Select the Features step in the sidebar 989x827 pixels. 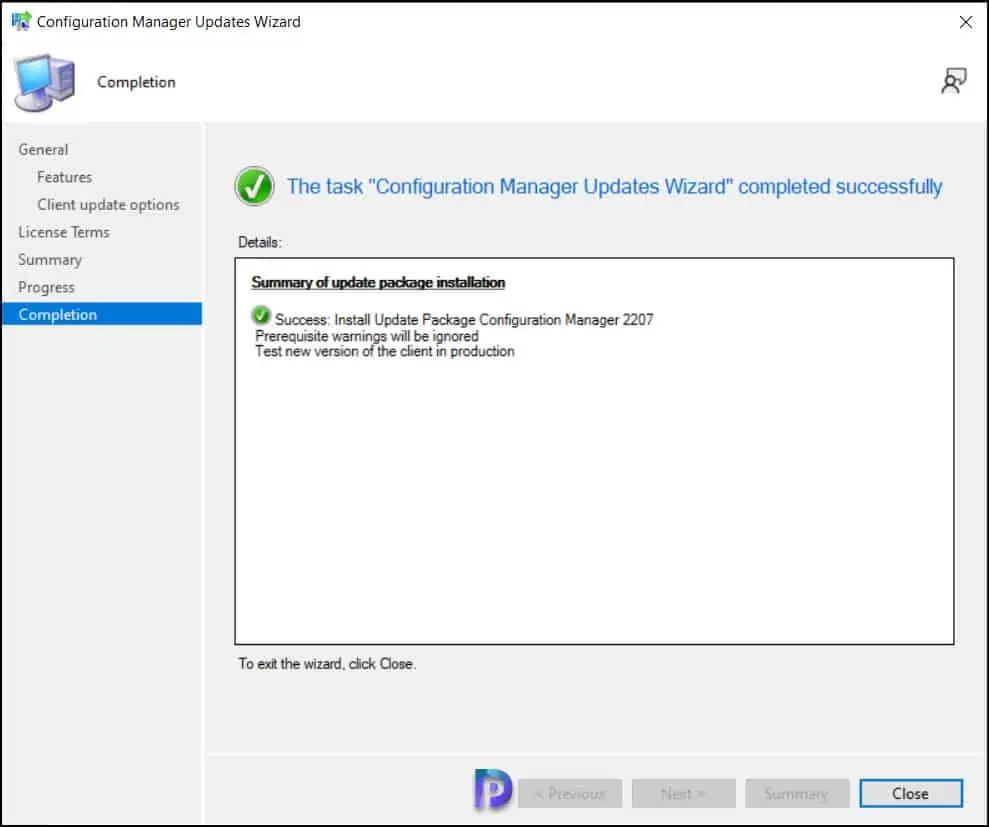click(64, 177)
